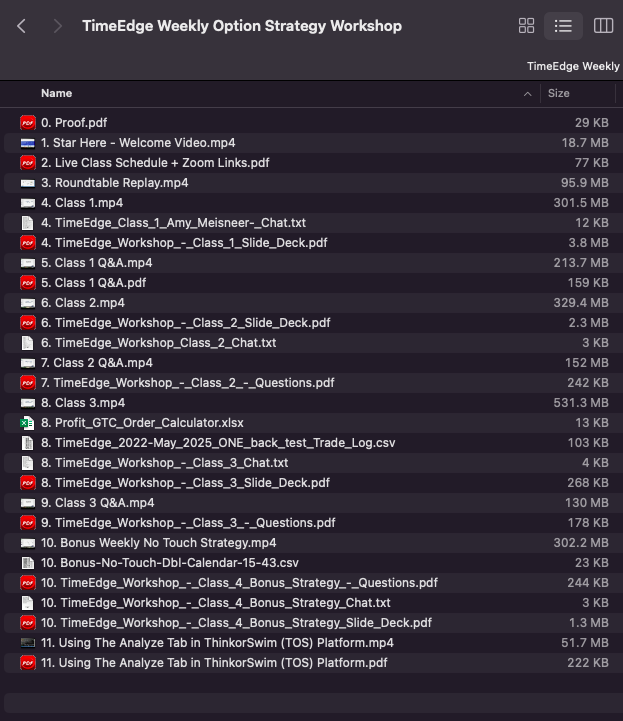The image size is (623, 721).
Task: Switch to icon grid view
Action: tap(526, 26)
